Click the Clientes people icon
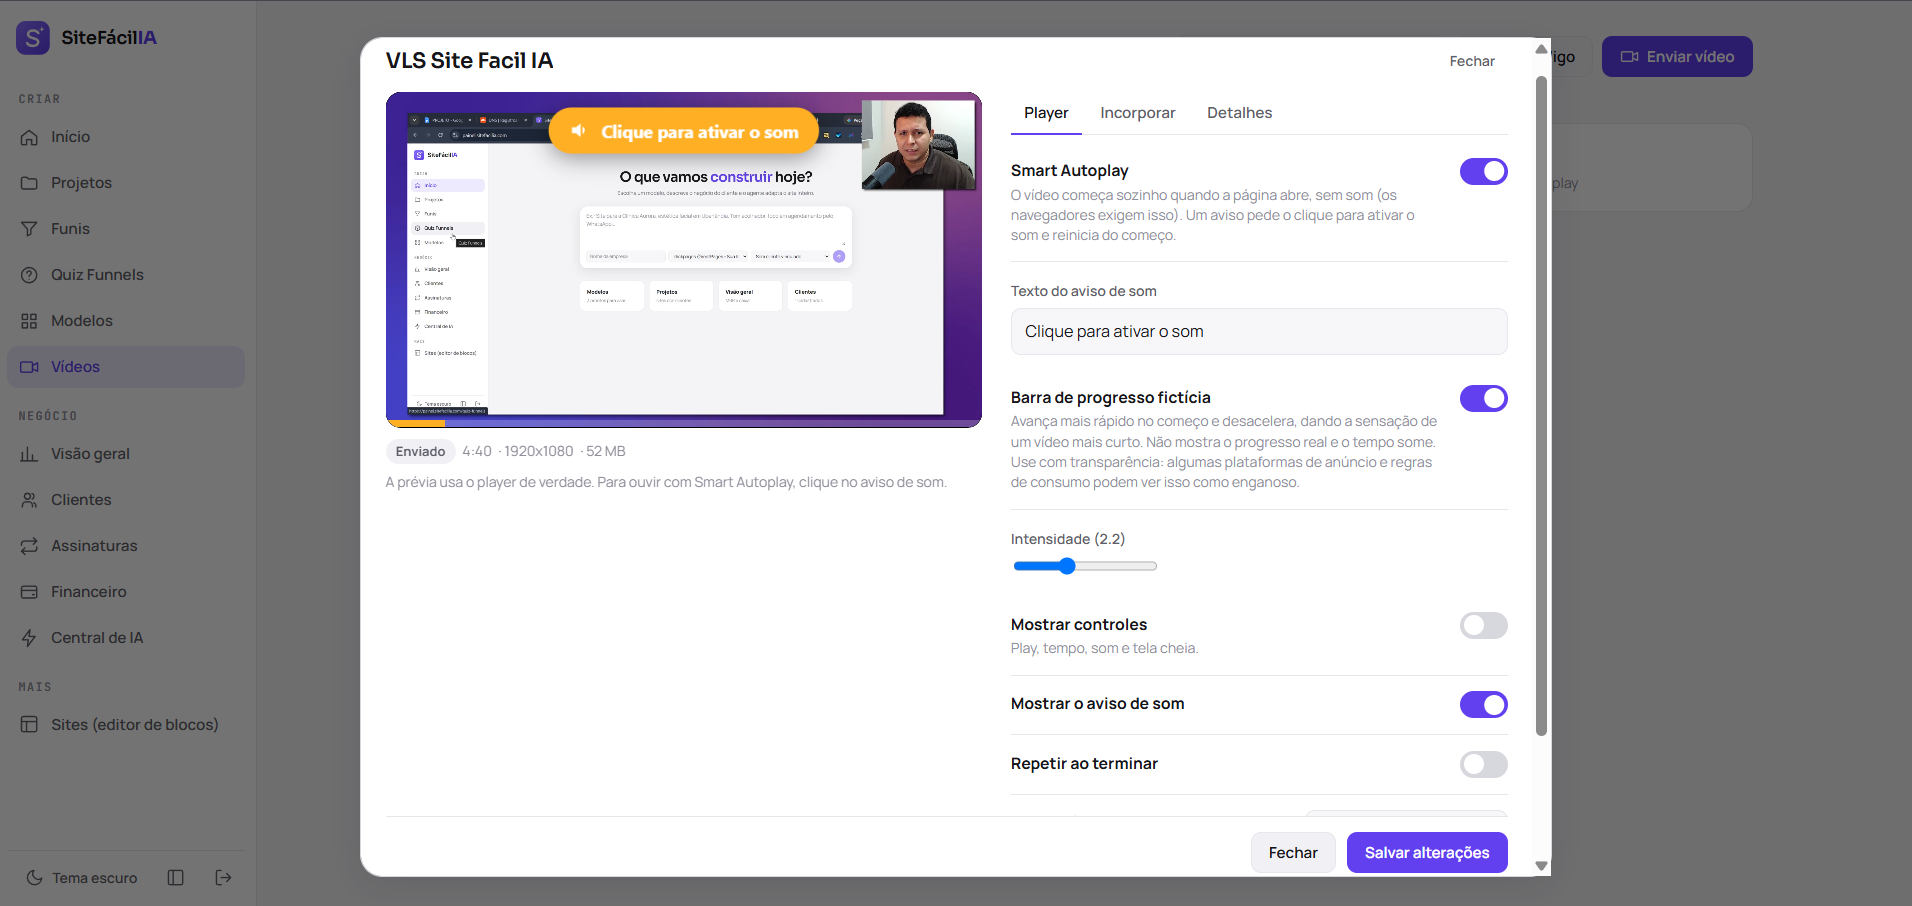1912x906 pixels. pyautogui.click(x=30, y=500)
